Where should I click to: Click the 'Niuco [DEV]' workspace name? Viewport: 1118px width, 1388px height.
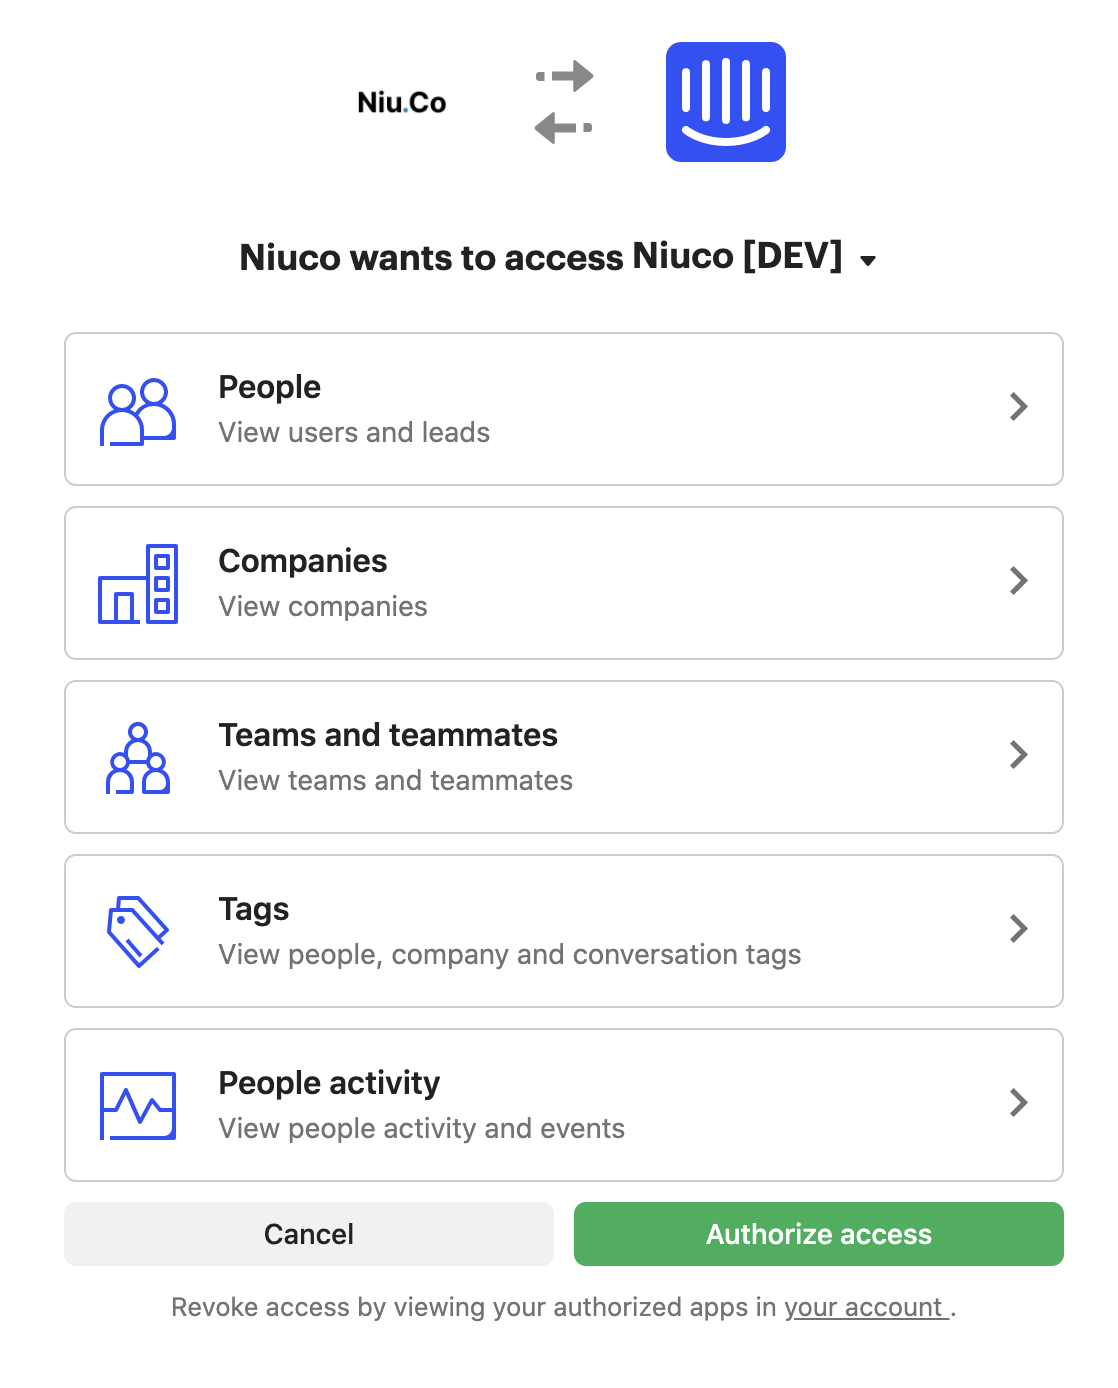point(738,257)
